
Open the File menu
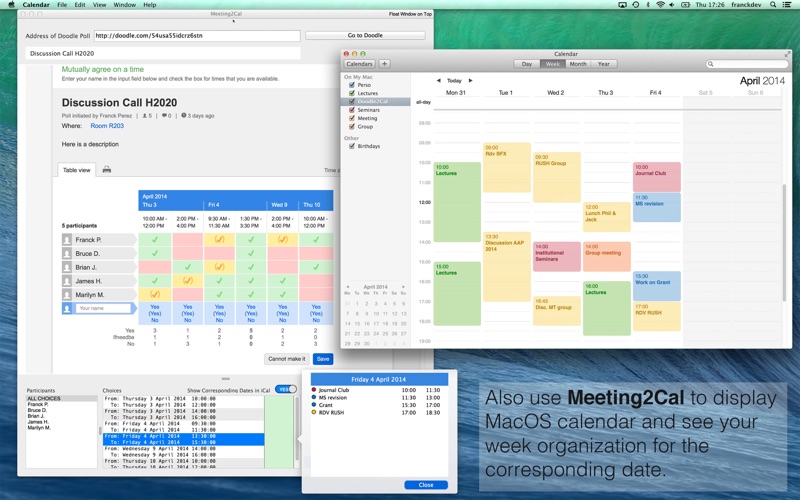pos(62,5)
